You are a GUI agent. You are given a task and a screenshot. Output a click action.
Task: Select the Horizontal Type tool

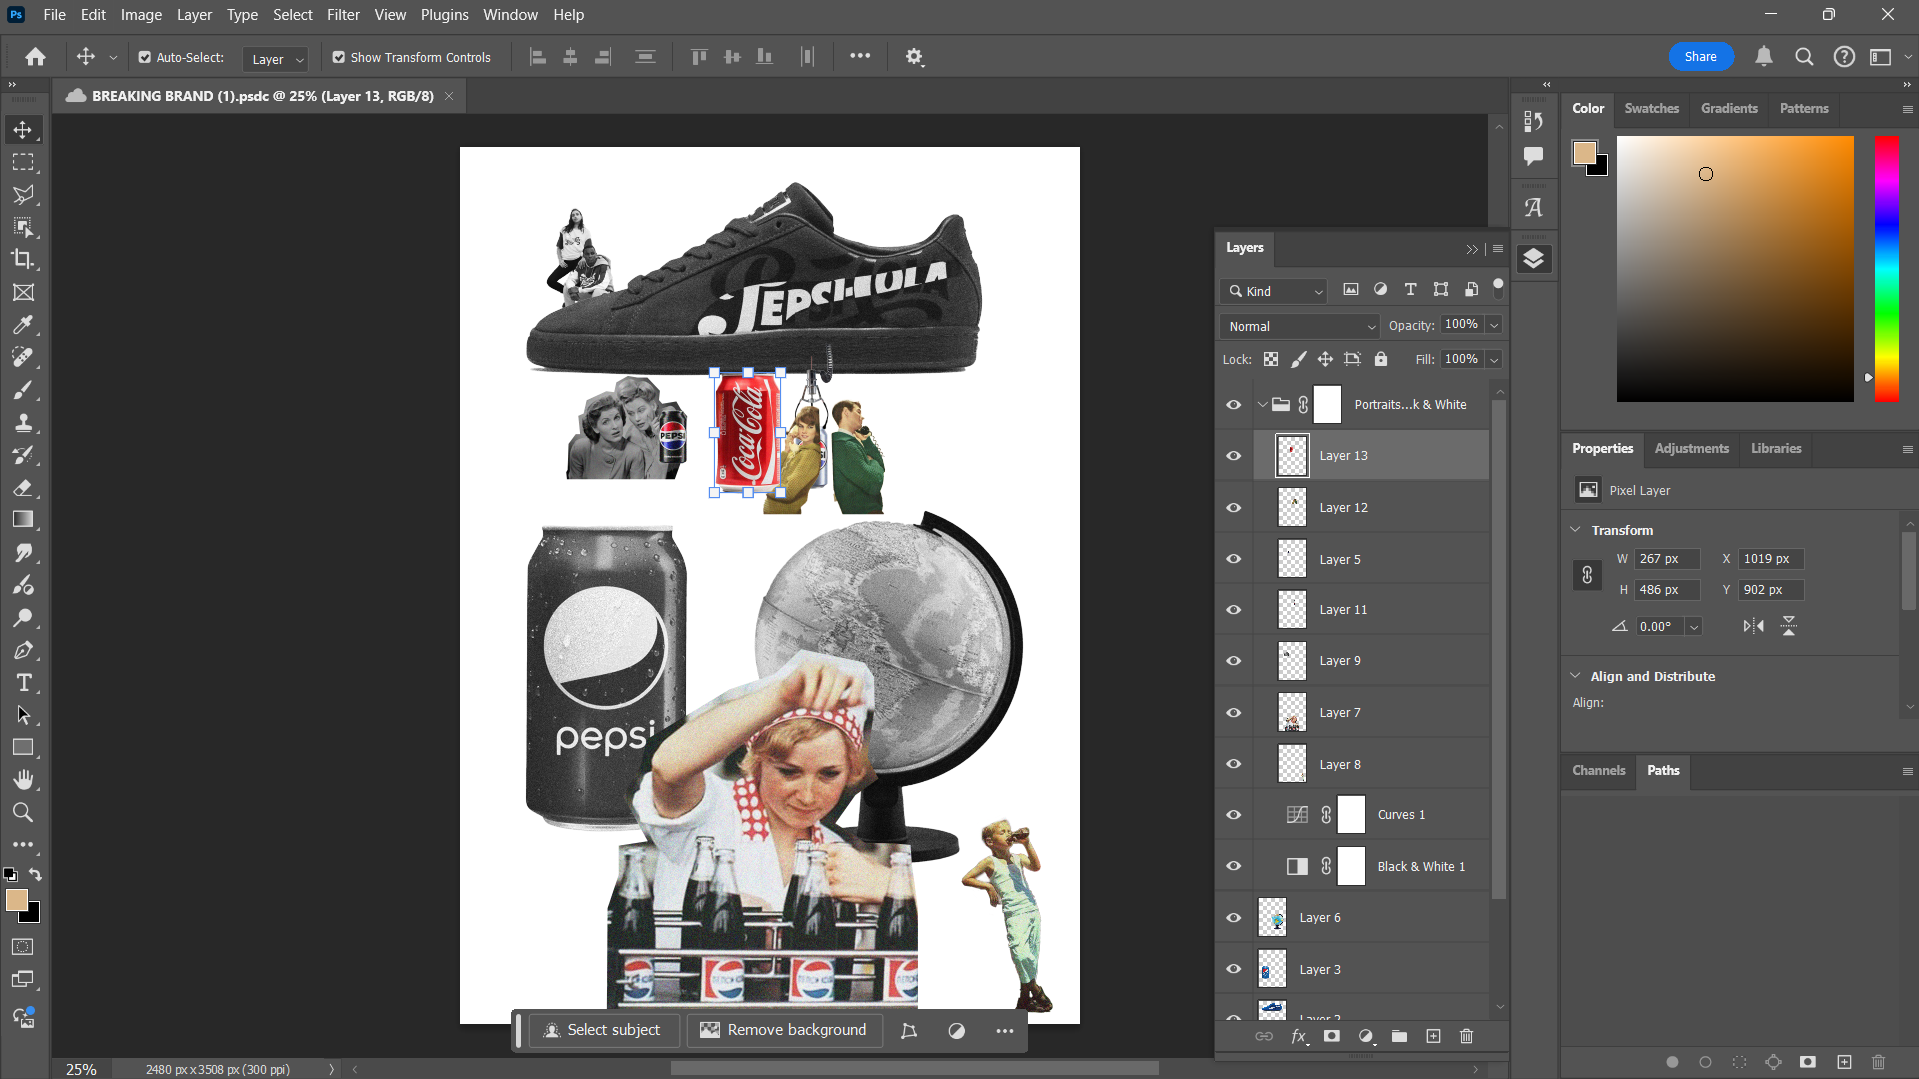click(x=23, y=683)
